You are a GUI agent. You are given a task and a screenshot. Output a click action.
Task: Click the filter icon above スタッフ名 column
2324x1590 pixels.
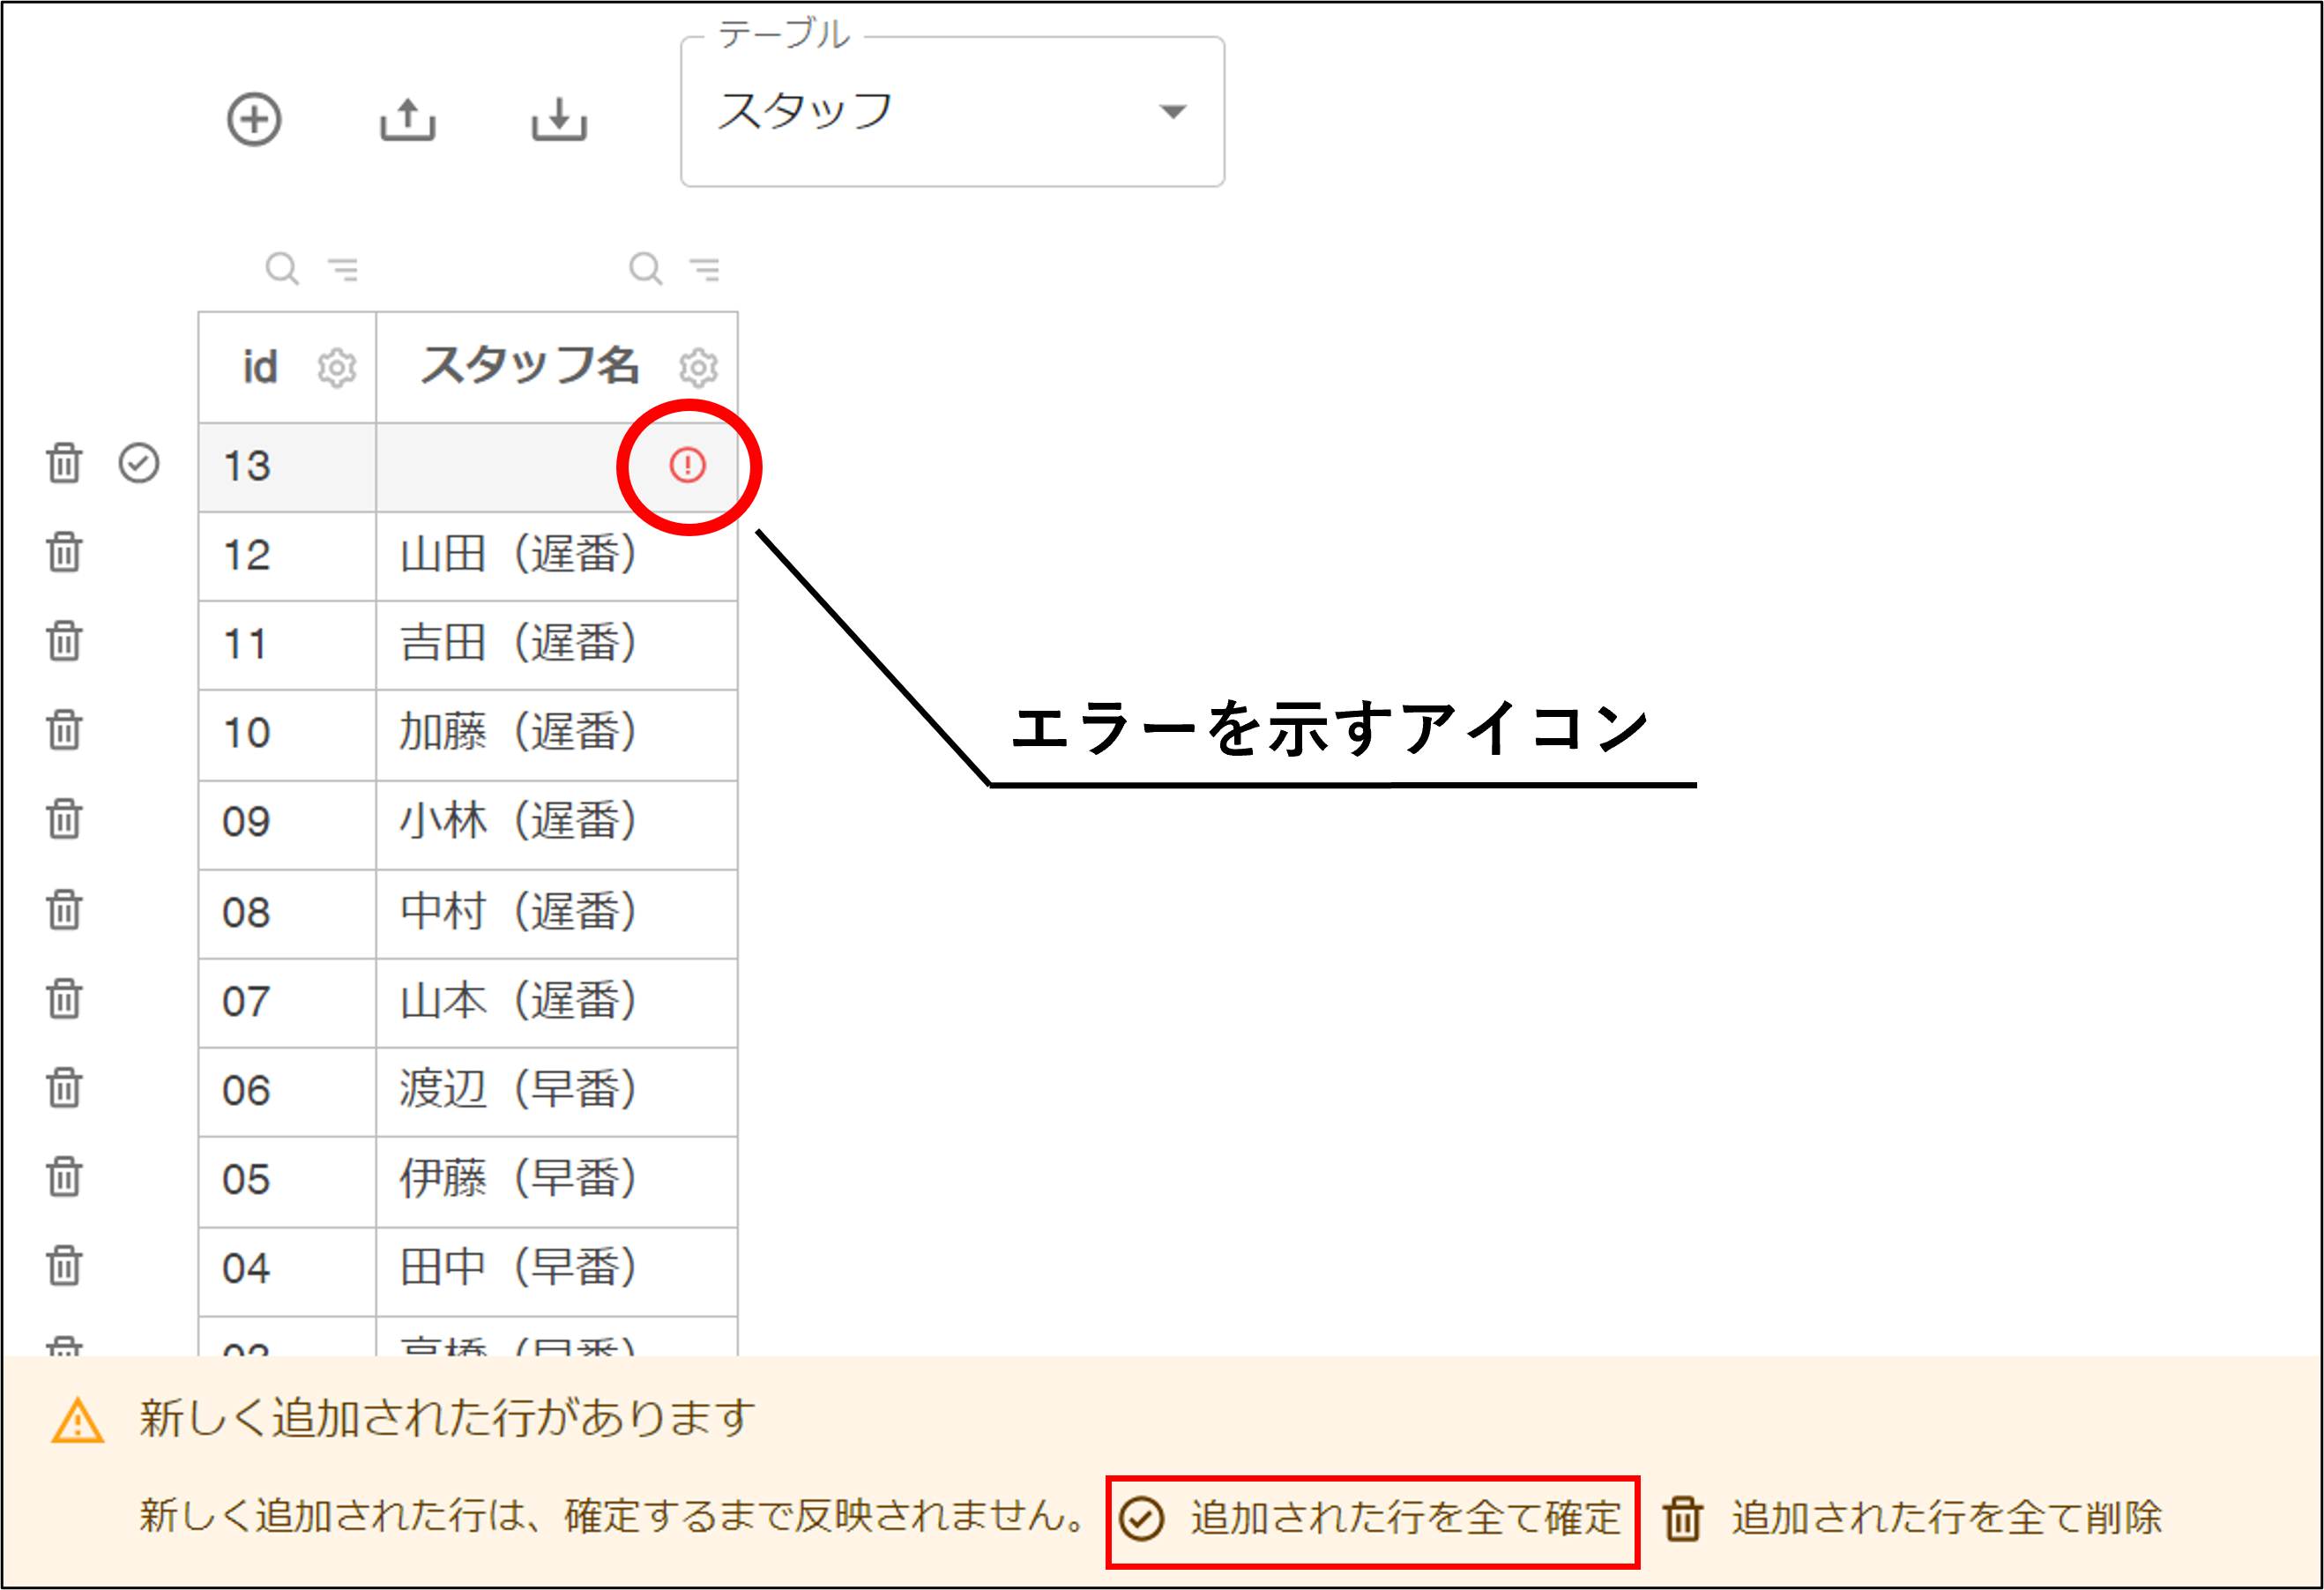(x=706, y=268)
